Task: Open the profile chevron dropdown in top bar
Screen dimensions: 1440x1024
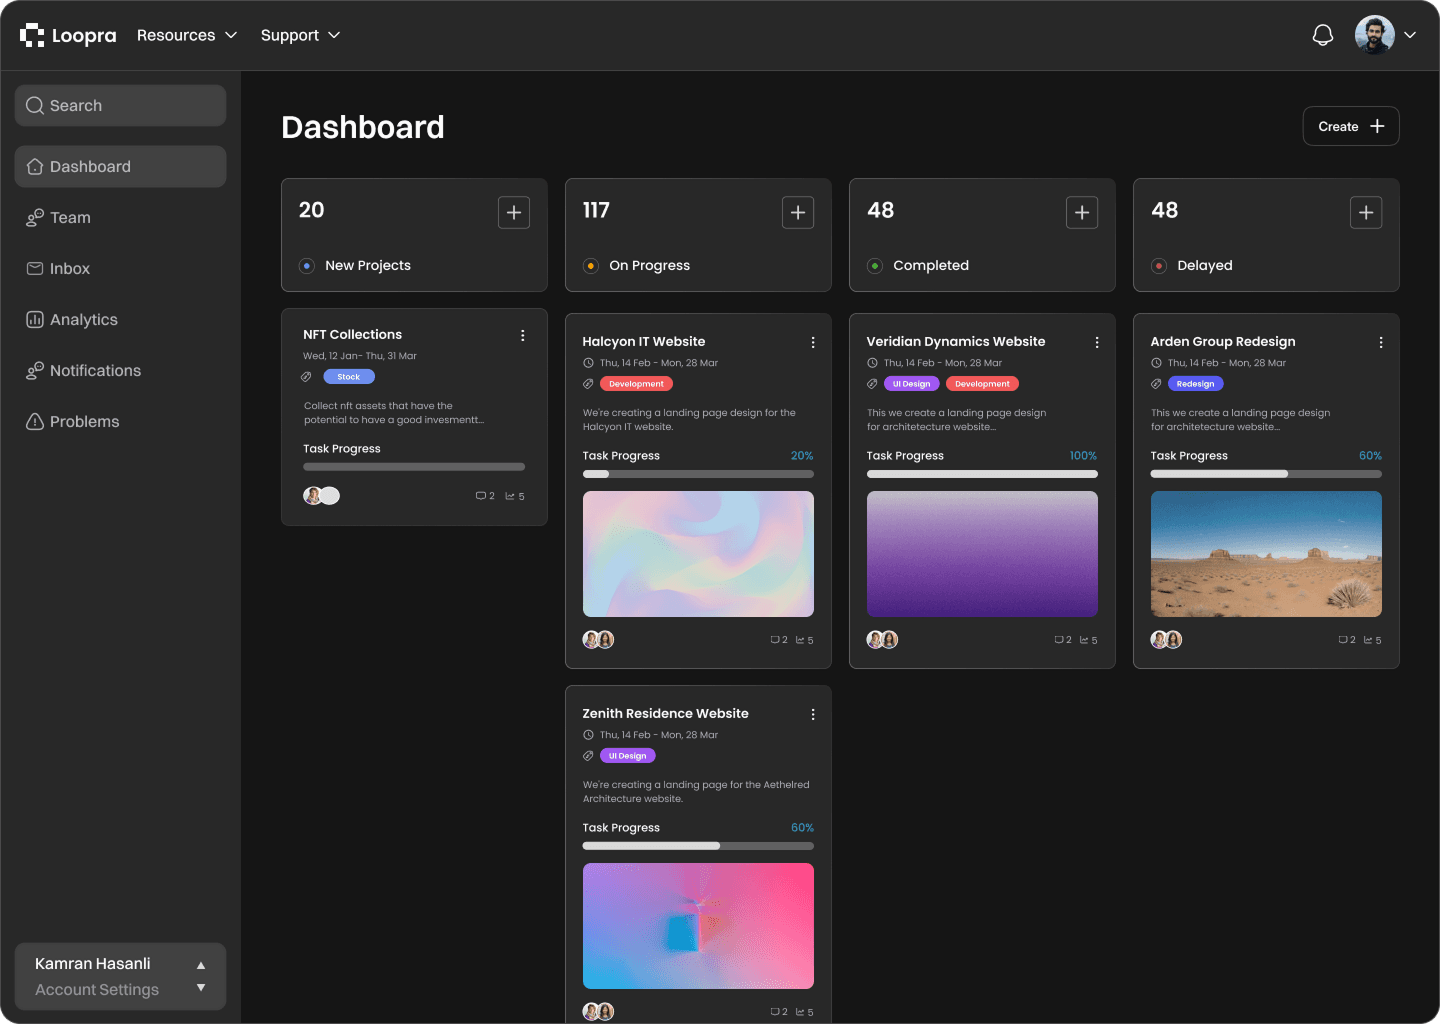Action: tap(1411, 34)
